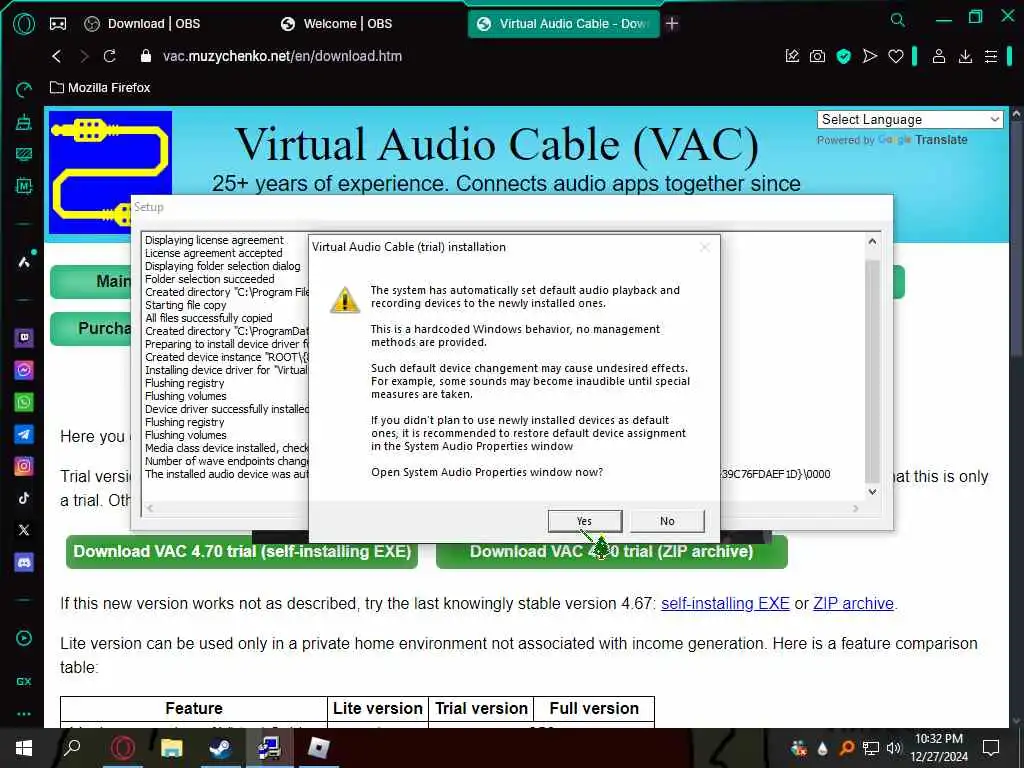Download VAC trial ZIP archive
This screenshot has height=768, width=1024.
[611, 552]
